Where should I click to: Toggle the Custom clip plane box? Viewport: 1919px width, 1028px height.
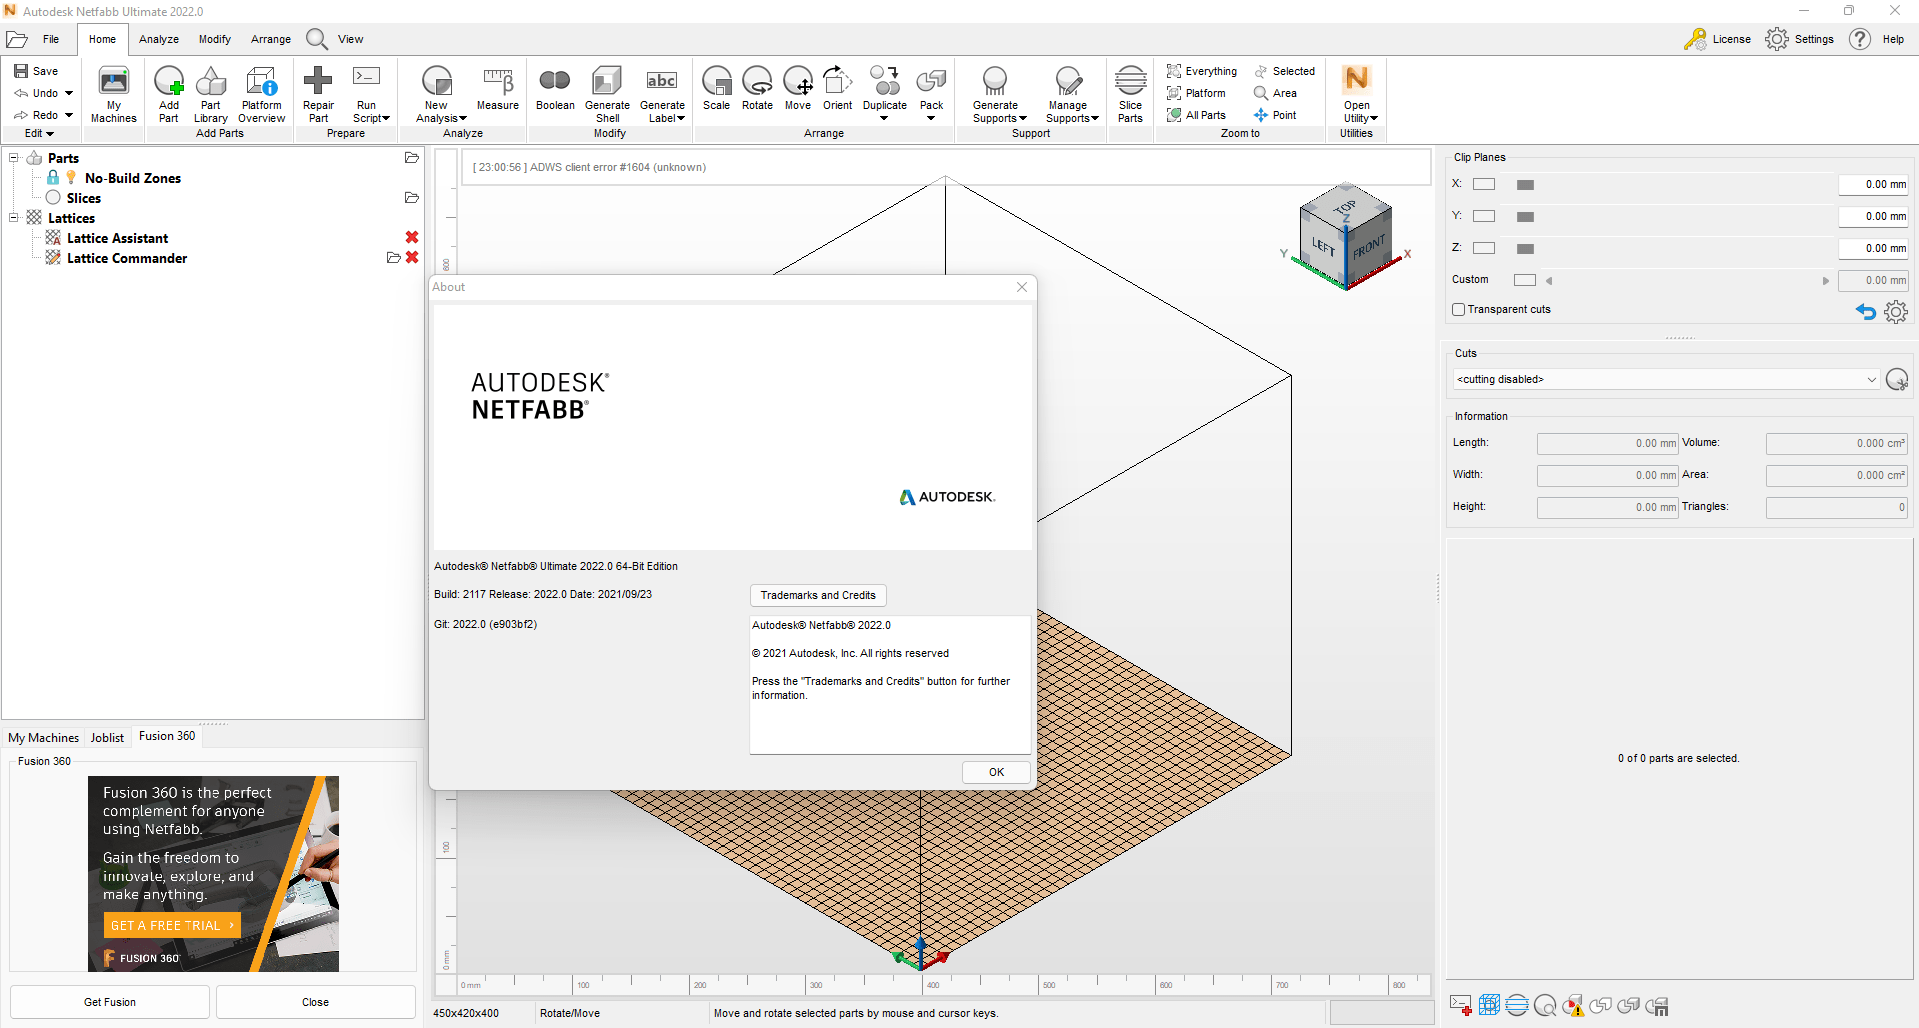tap(1525, 280)
